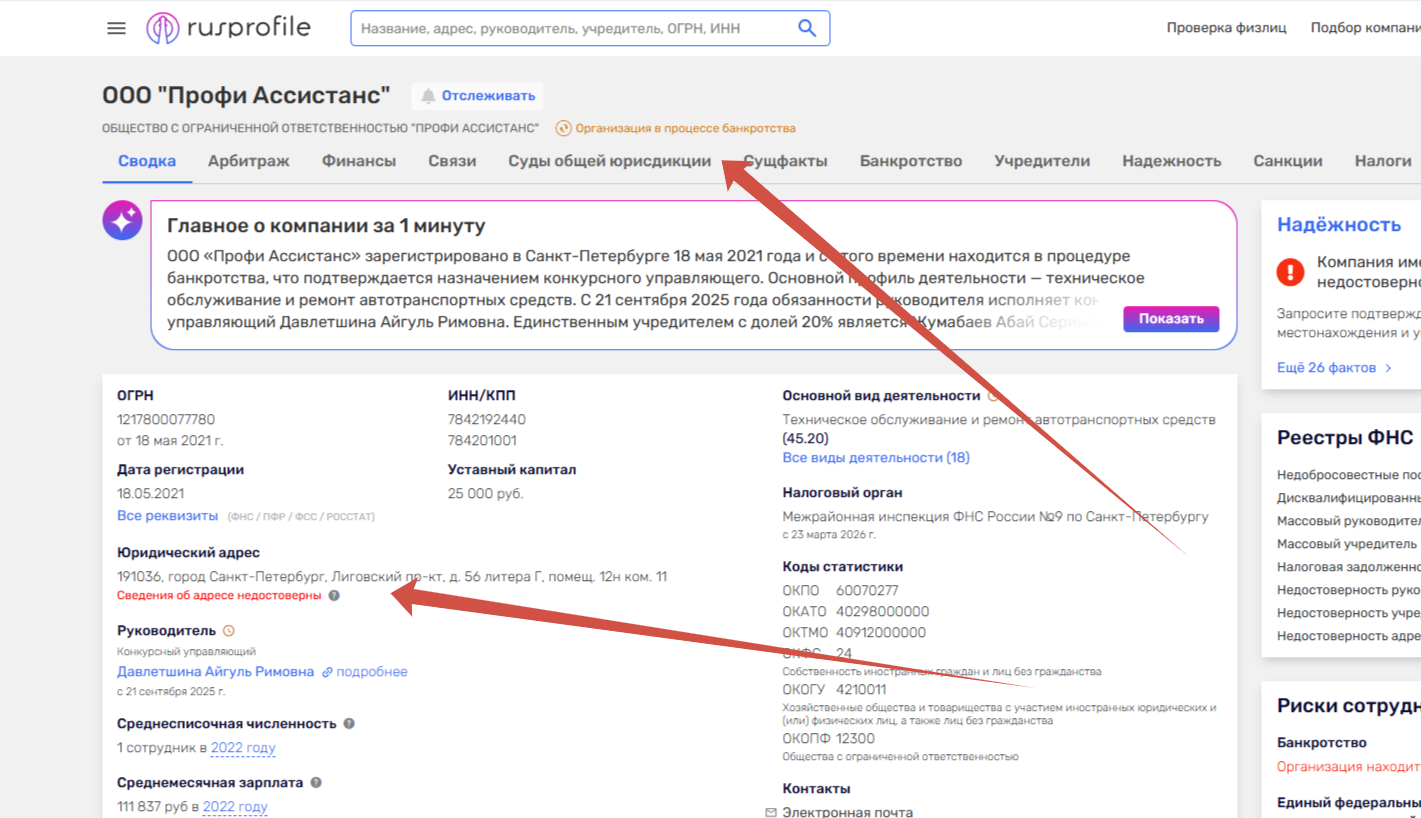Click the help icon near Среднемесячная зарплата
Image resolution: width=1421 pixels, height=818 pixels.
[315, 783]
